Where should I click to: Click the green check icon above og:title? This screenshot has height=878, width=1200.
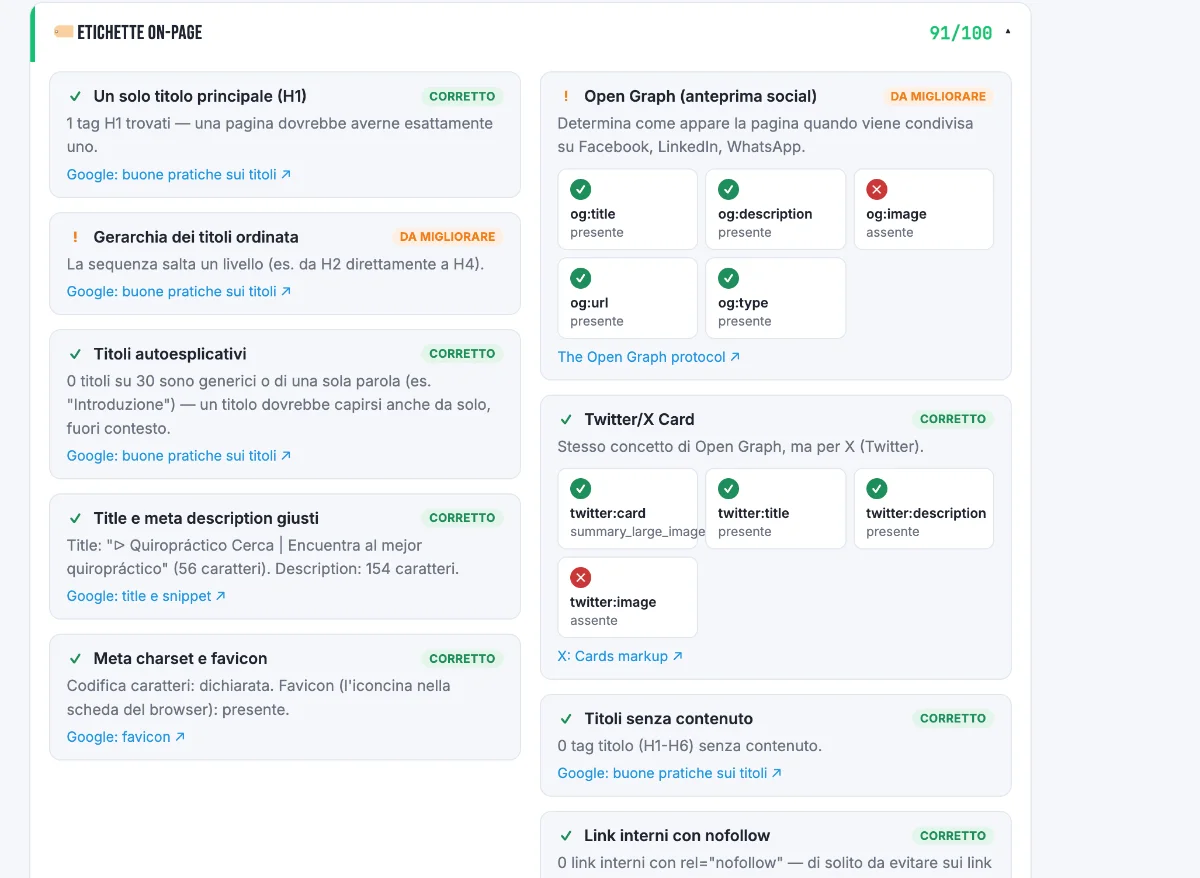(581, 189)
